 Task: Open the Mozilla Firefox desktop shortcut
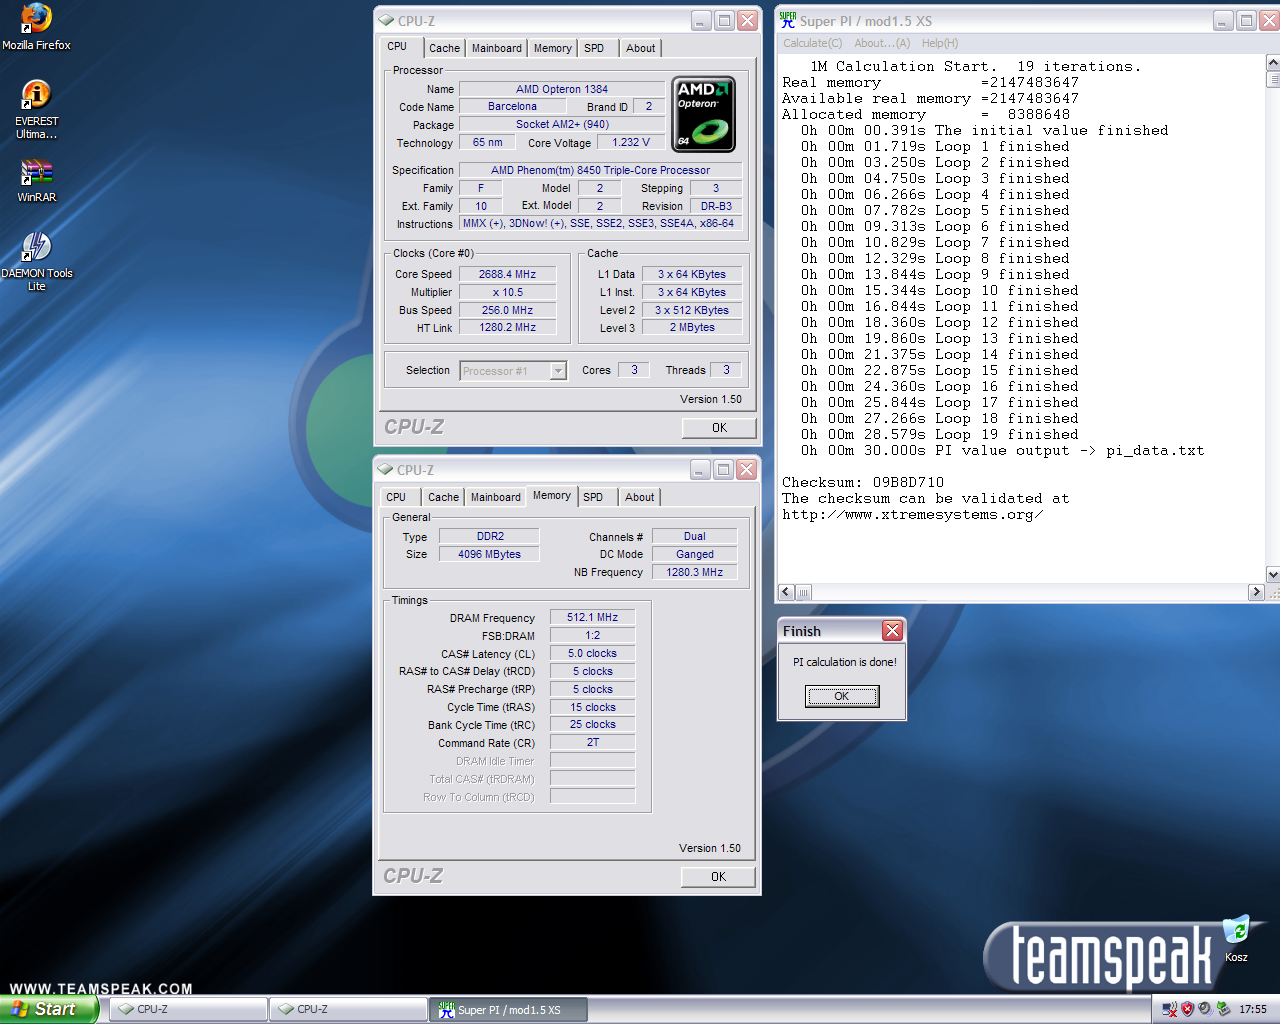pos(36,27)
